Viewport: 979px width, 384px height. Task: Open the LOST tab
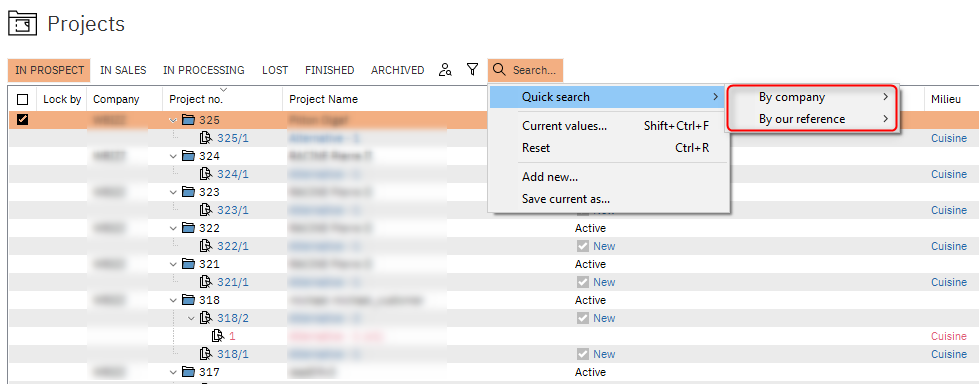(x=275, y=70)
